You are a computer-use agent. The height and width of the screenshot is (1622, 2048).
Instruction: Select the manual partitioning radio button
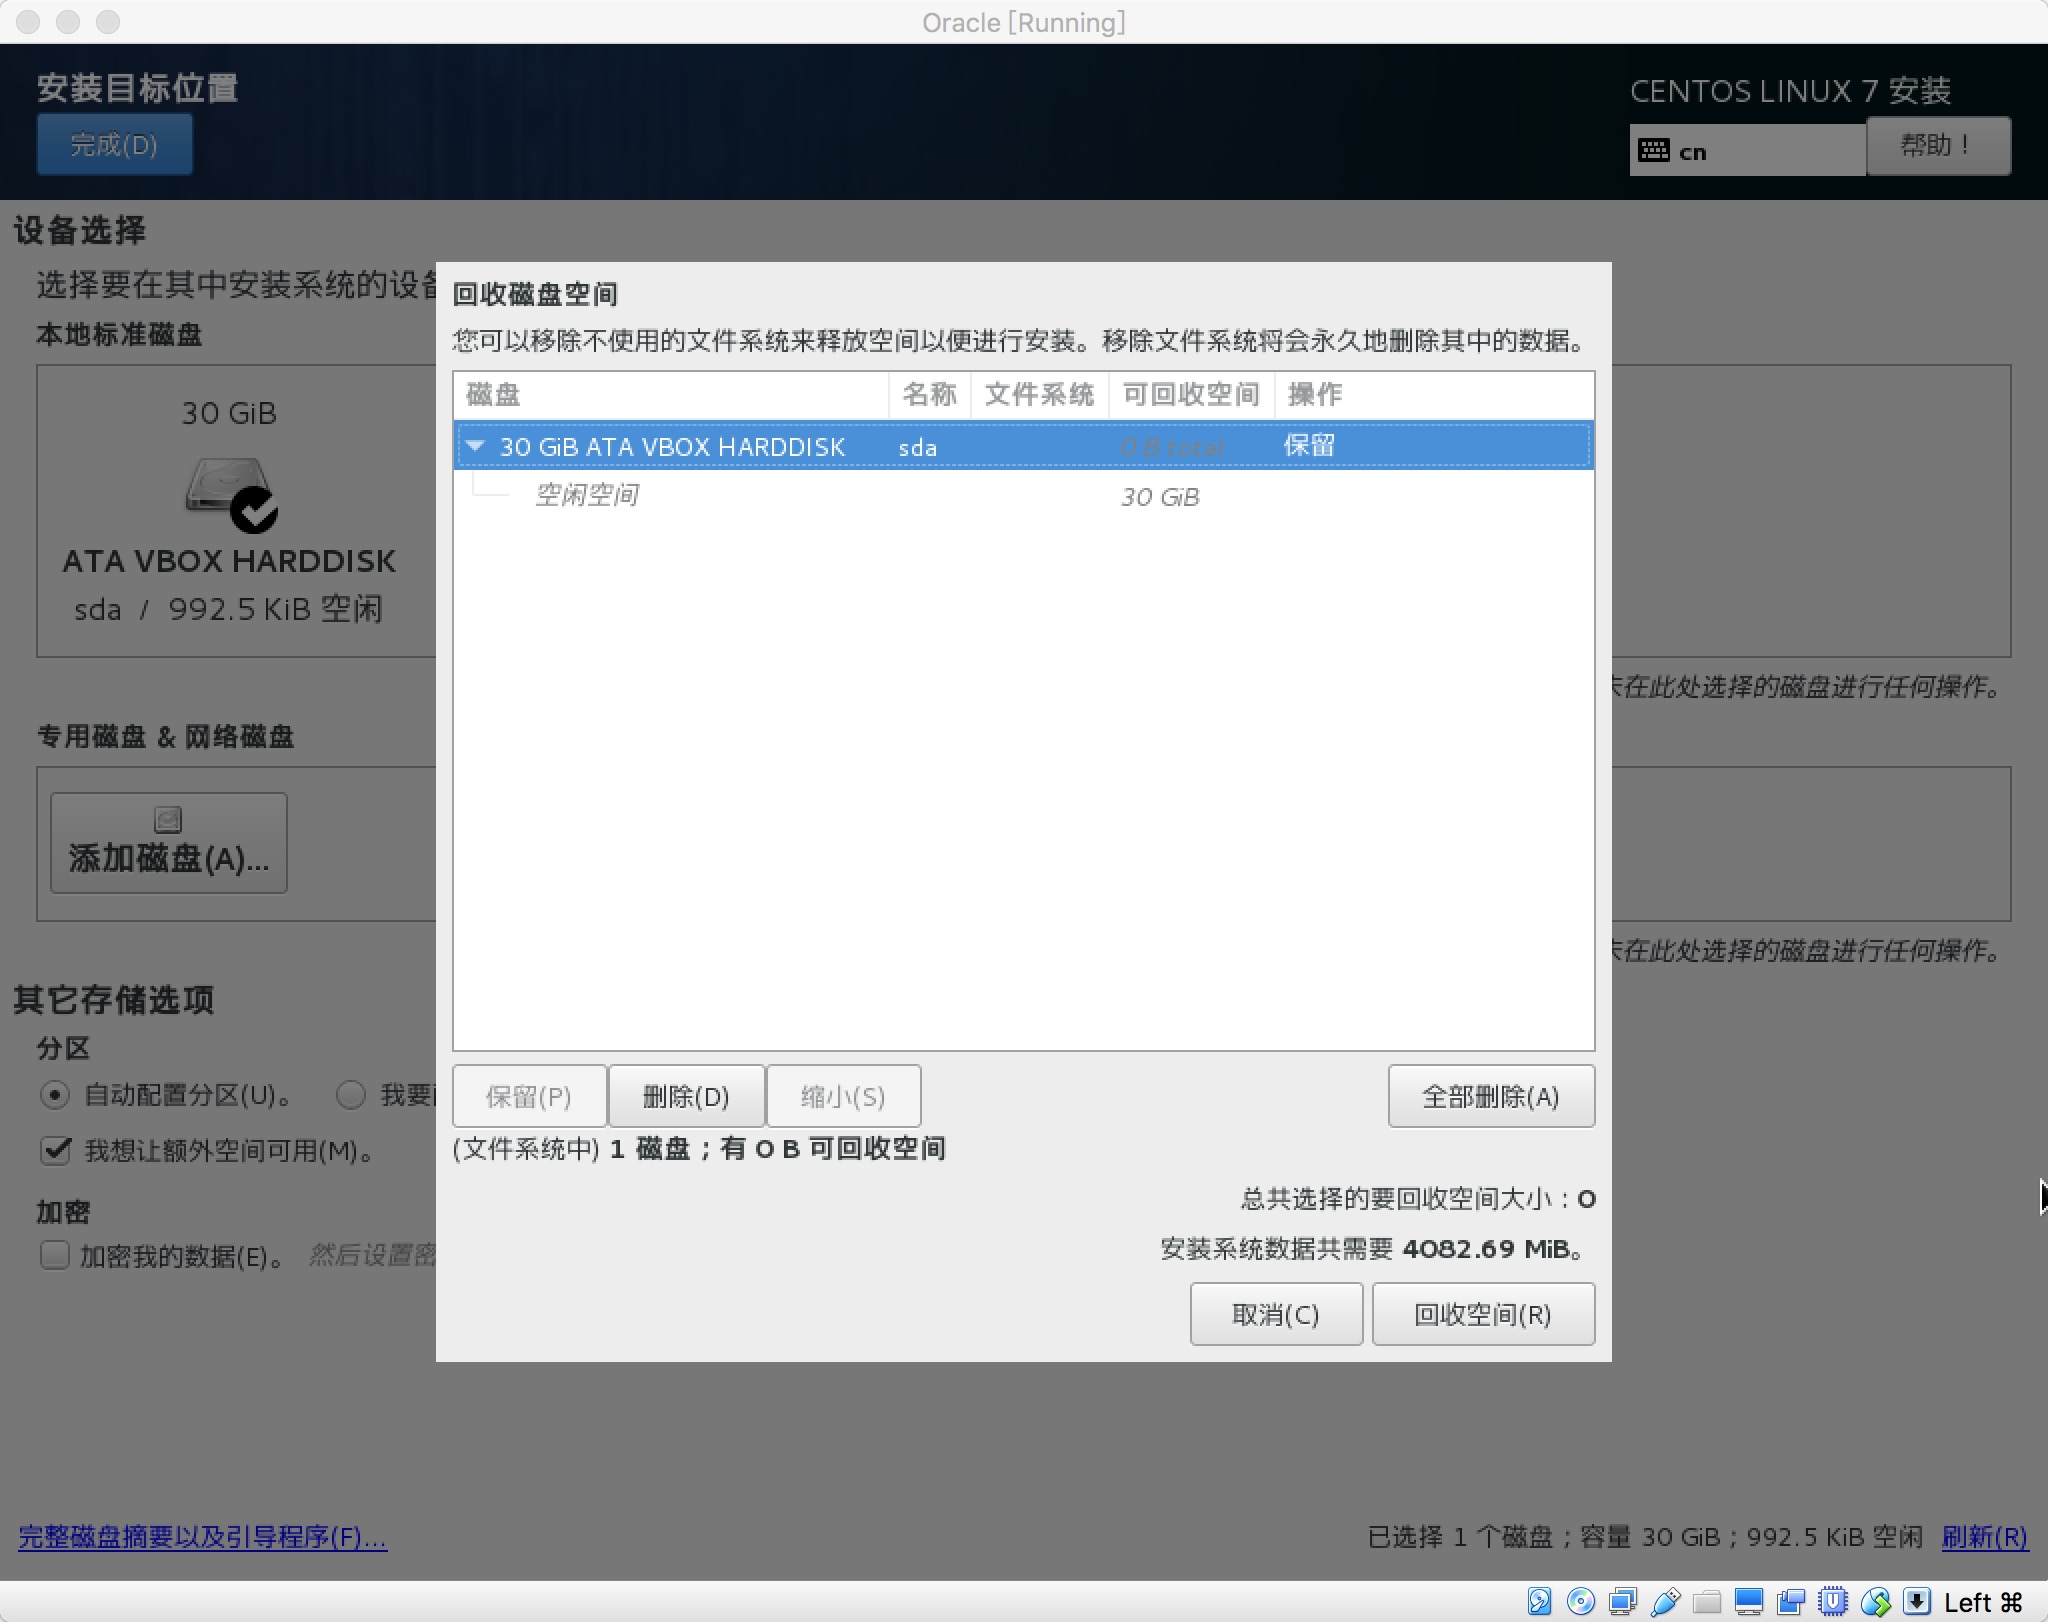pos(351,1095)
